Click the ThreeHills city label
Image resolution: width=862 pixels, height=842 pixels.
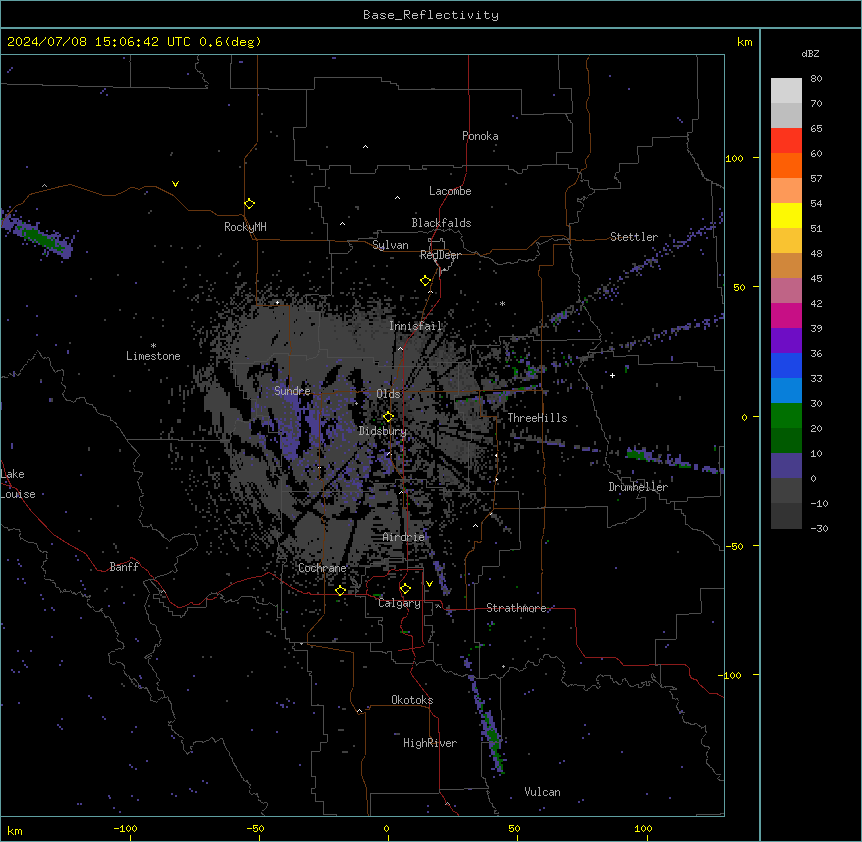pos(537,418)
